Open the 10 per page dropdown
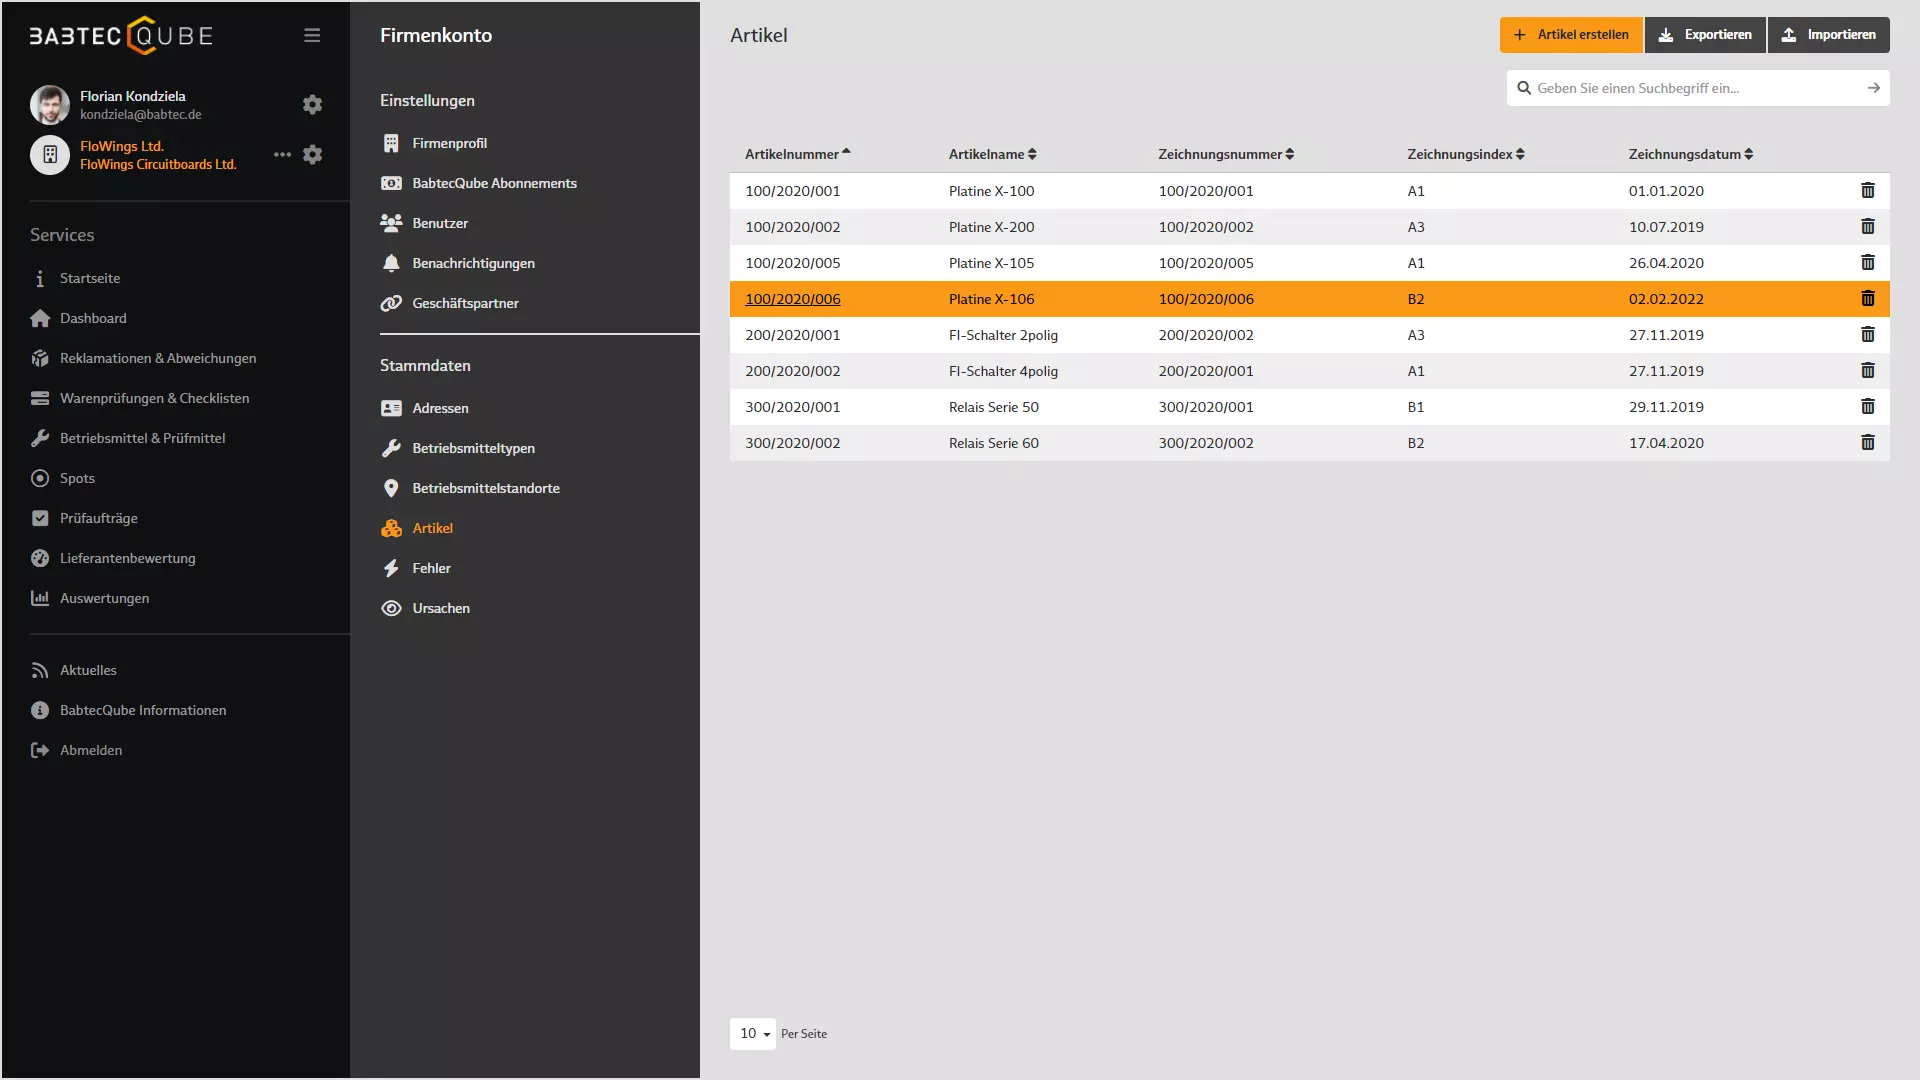Image resolution: width=1920 pixels, height=1080 pixels. click(753, 1033)
